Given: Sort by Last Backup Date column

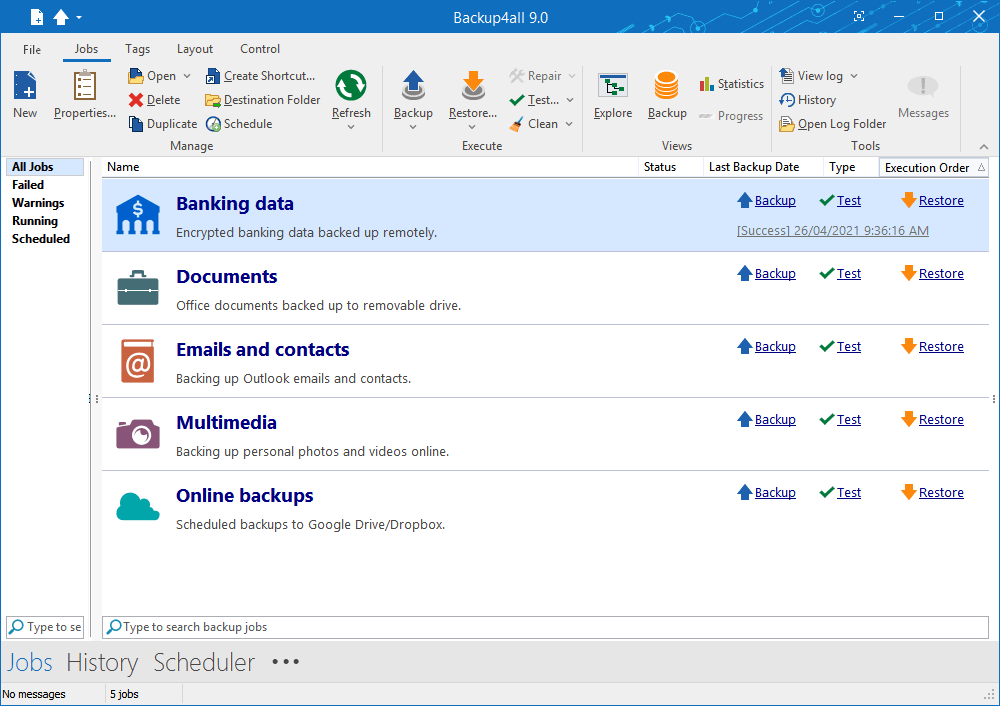Looking at the screenshot, I should tap(763, 167).
